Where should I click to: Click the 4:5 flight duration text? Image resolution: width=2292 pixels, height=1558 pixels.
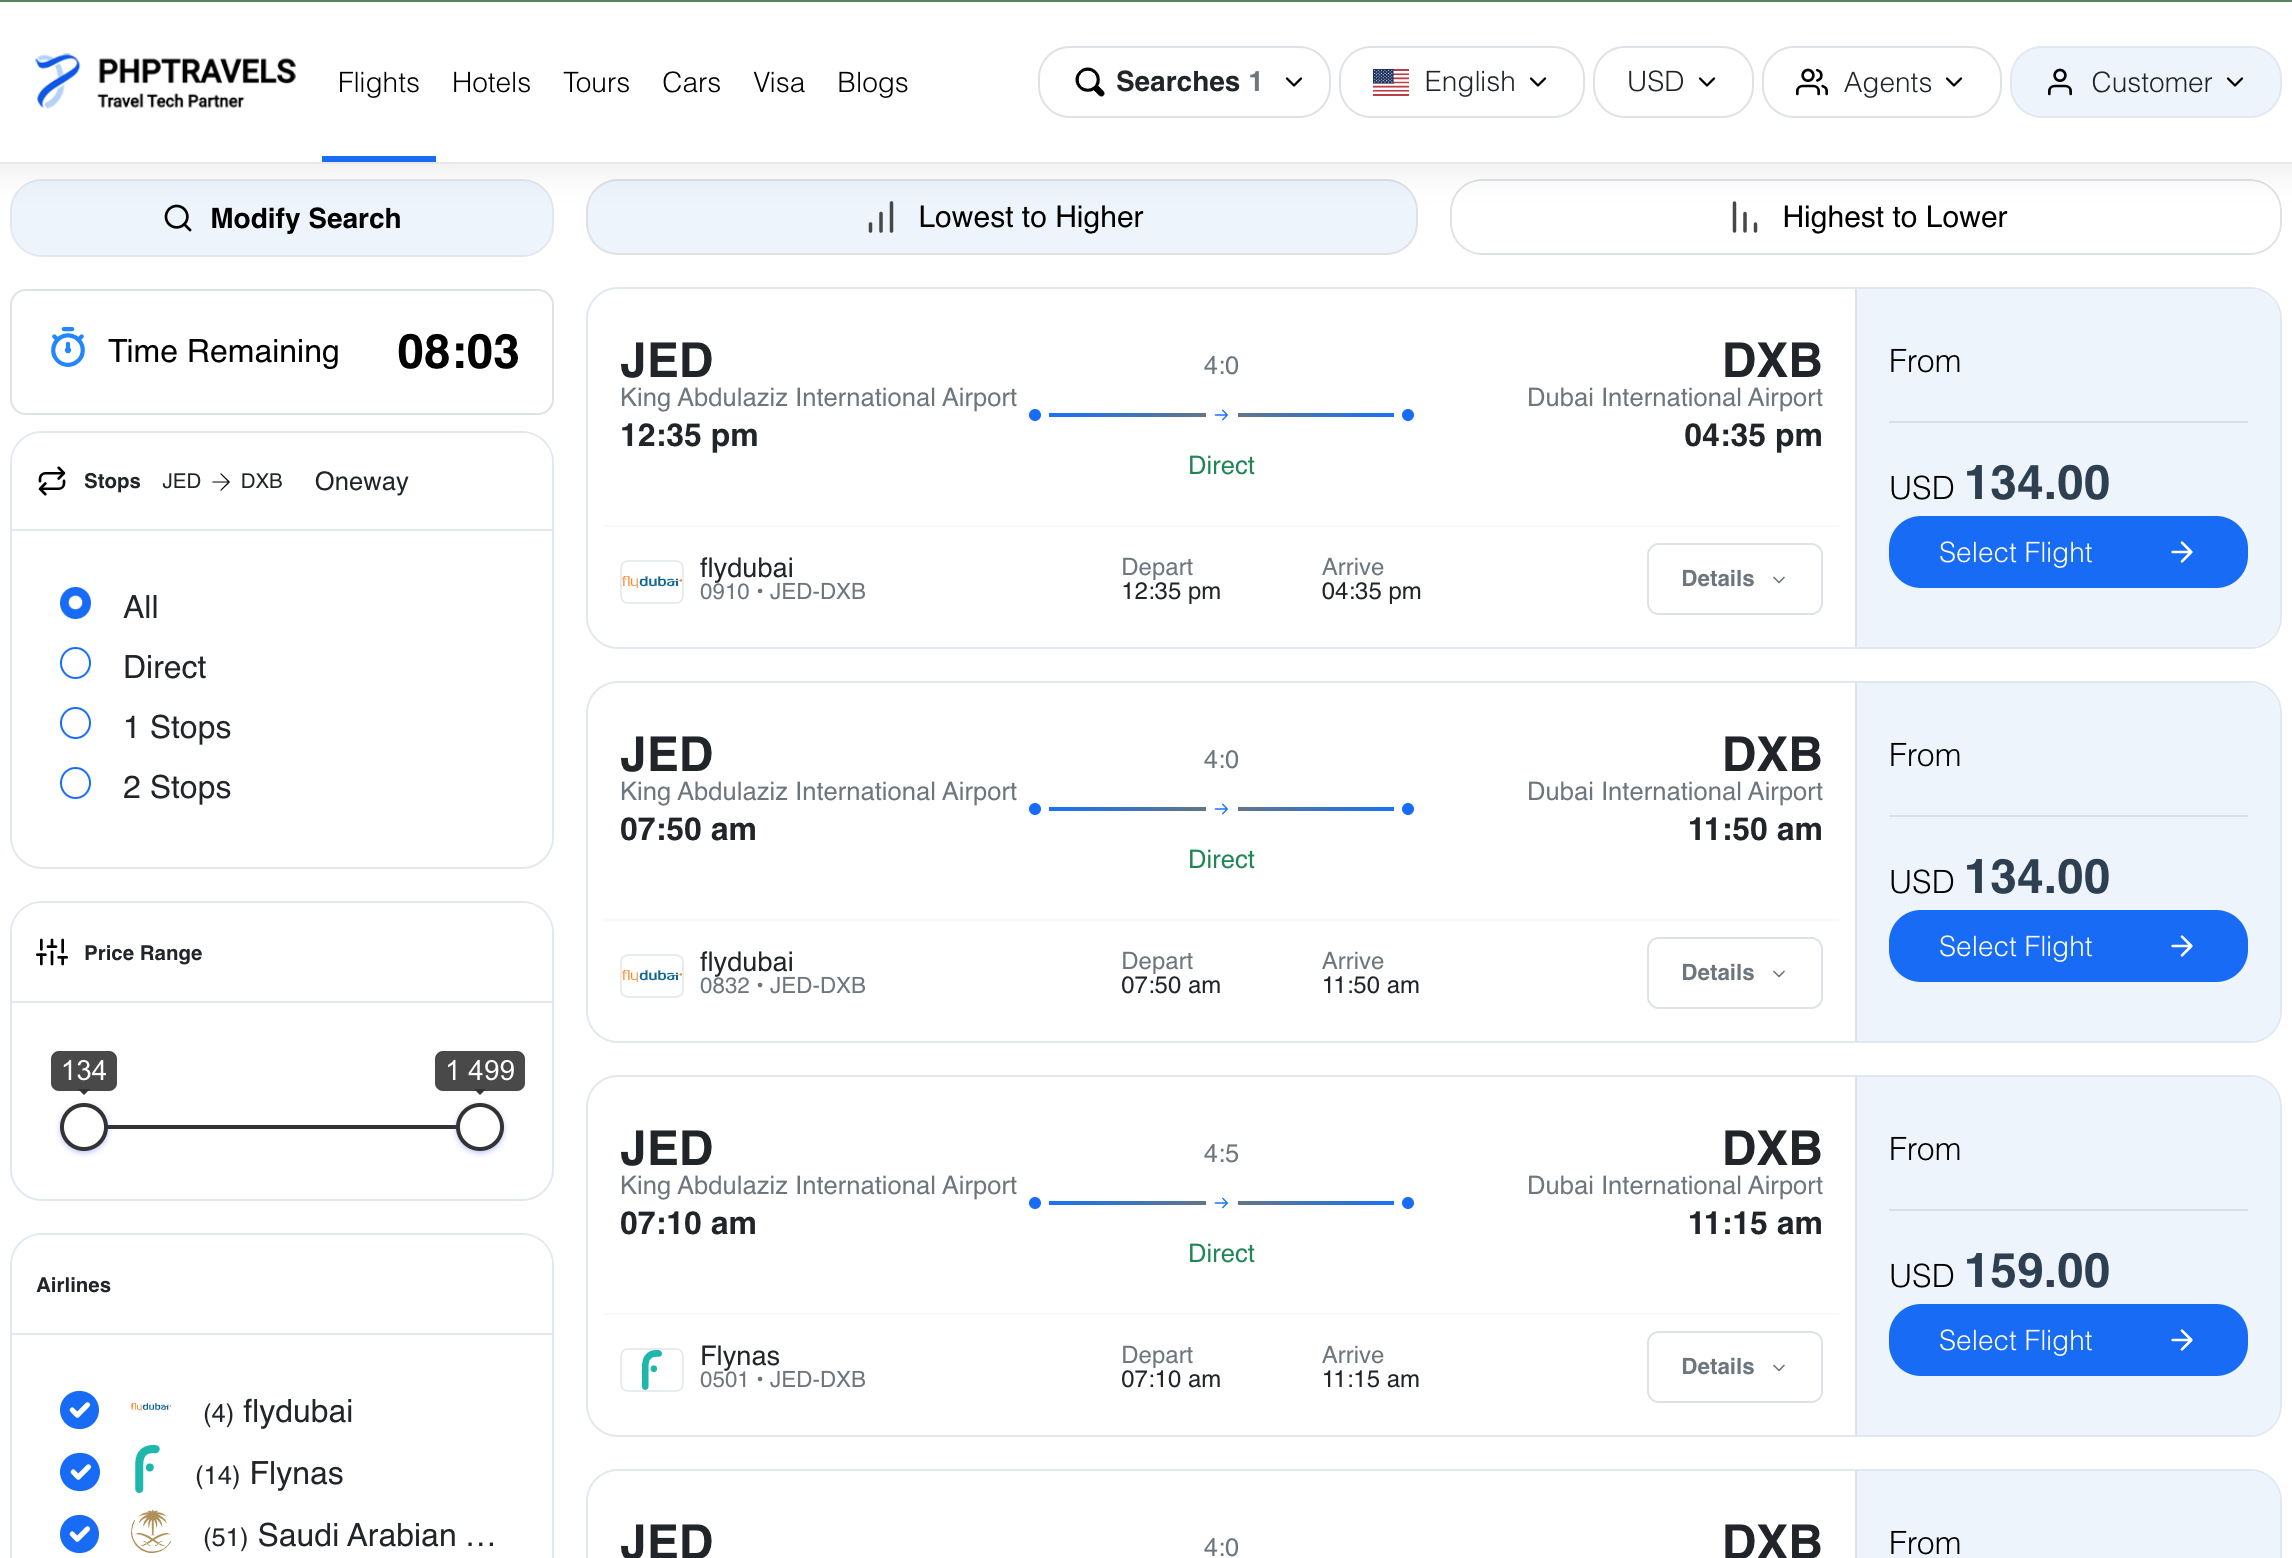click(1221, 1153)
